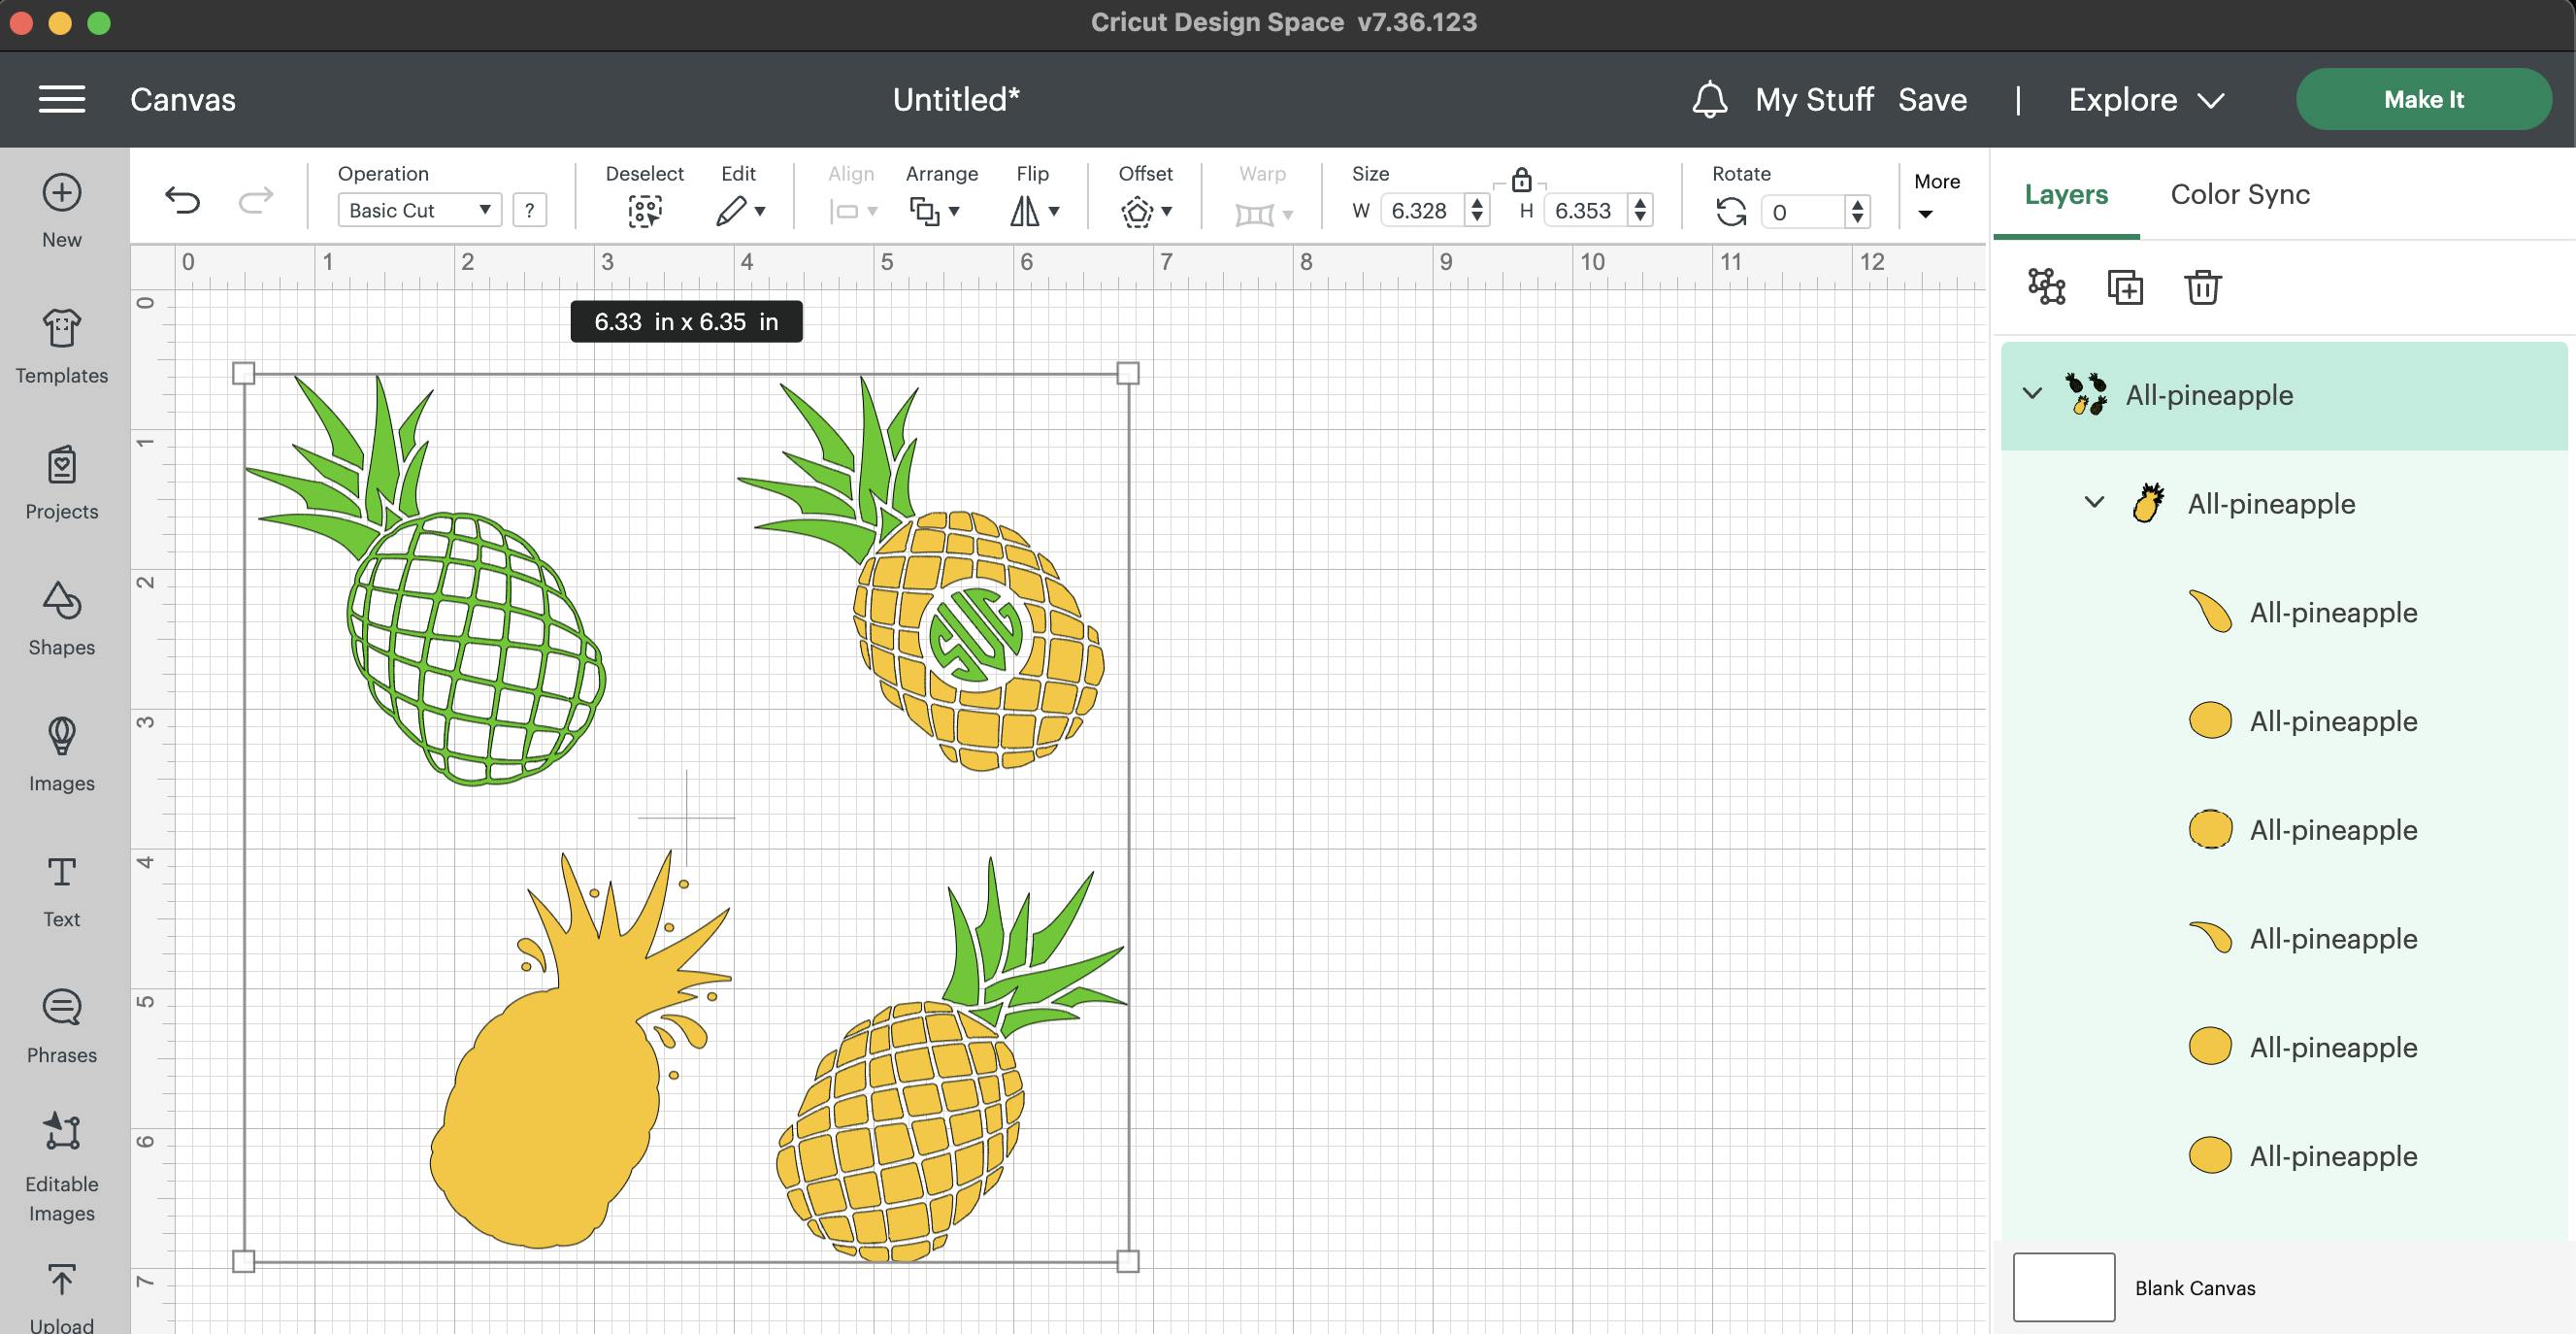Open the Shapes tool
The height and width of the screenshot is (1334, 2576).
[61, 617]
